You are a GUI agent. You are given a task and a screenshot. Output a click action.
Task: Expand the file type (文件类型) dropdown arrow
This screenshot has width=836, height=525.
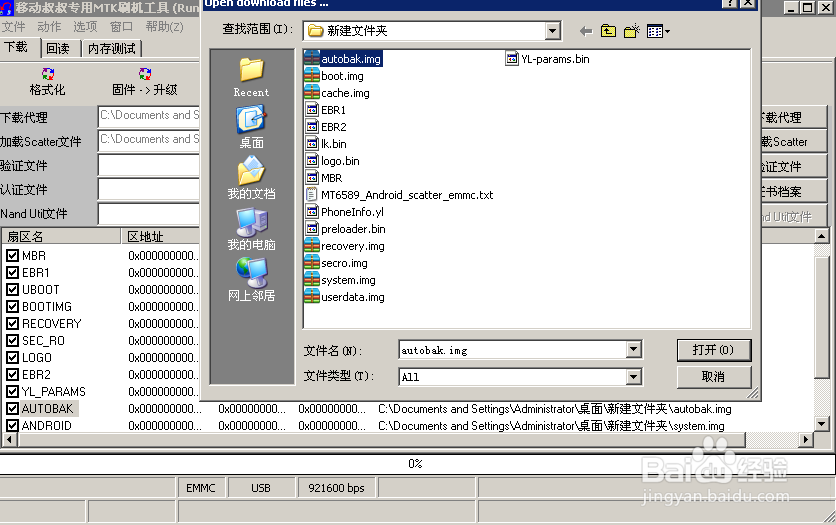pyautogui.click(x=633, y=377)
